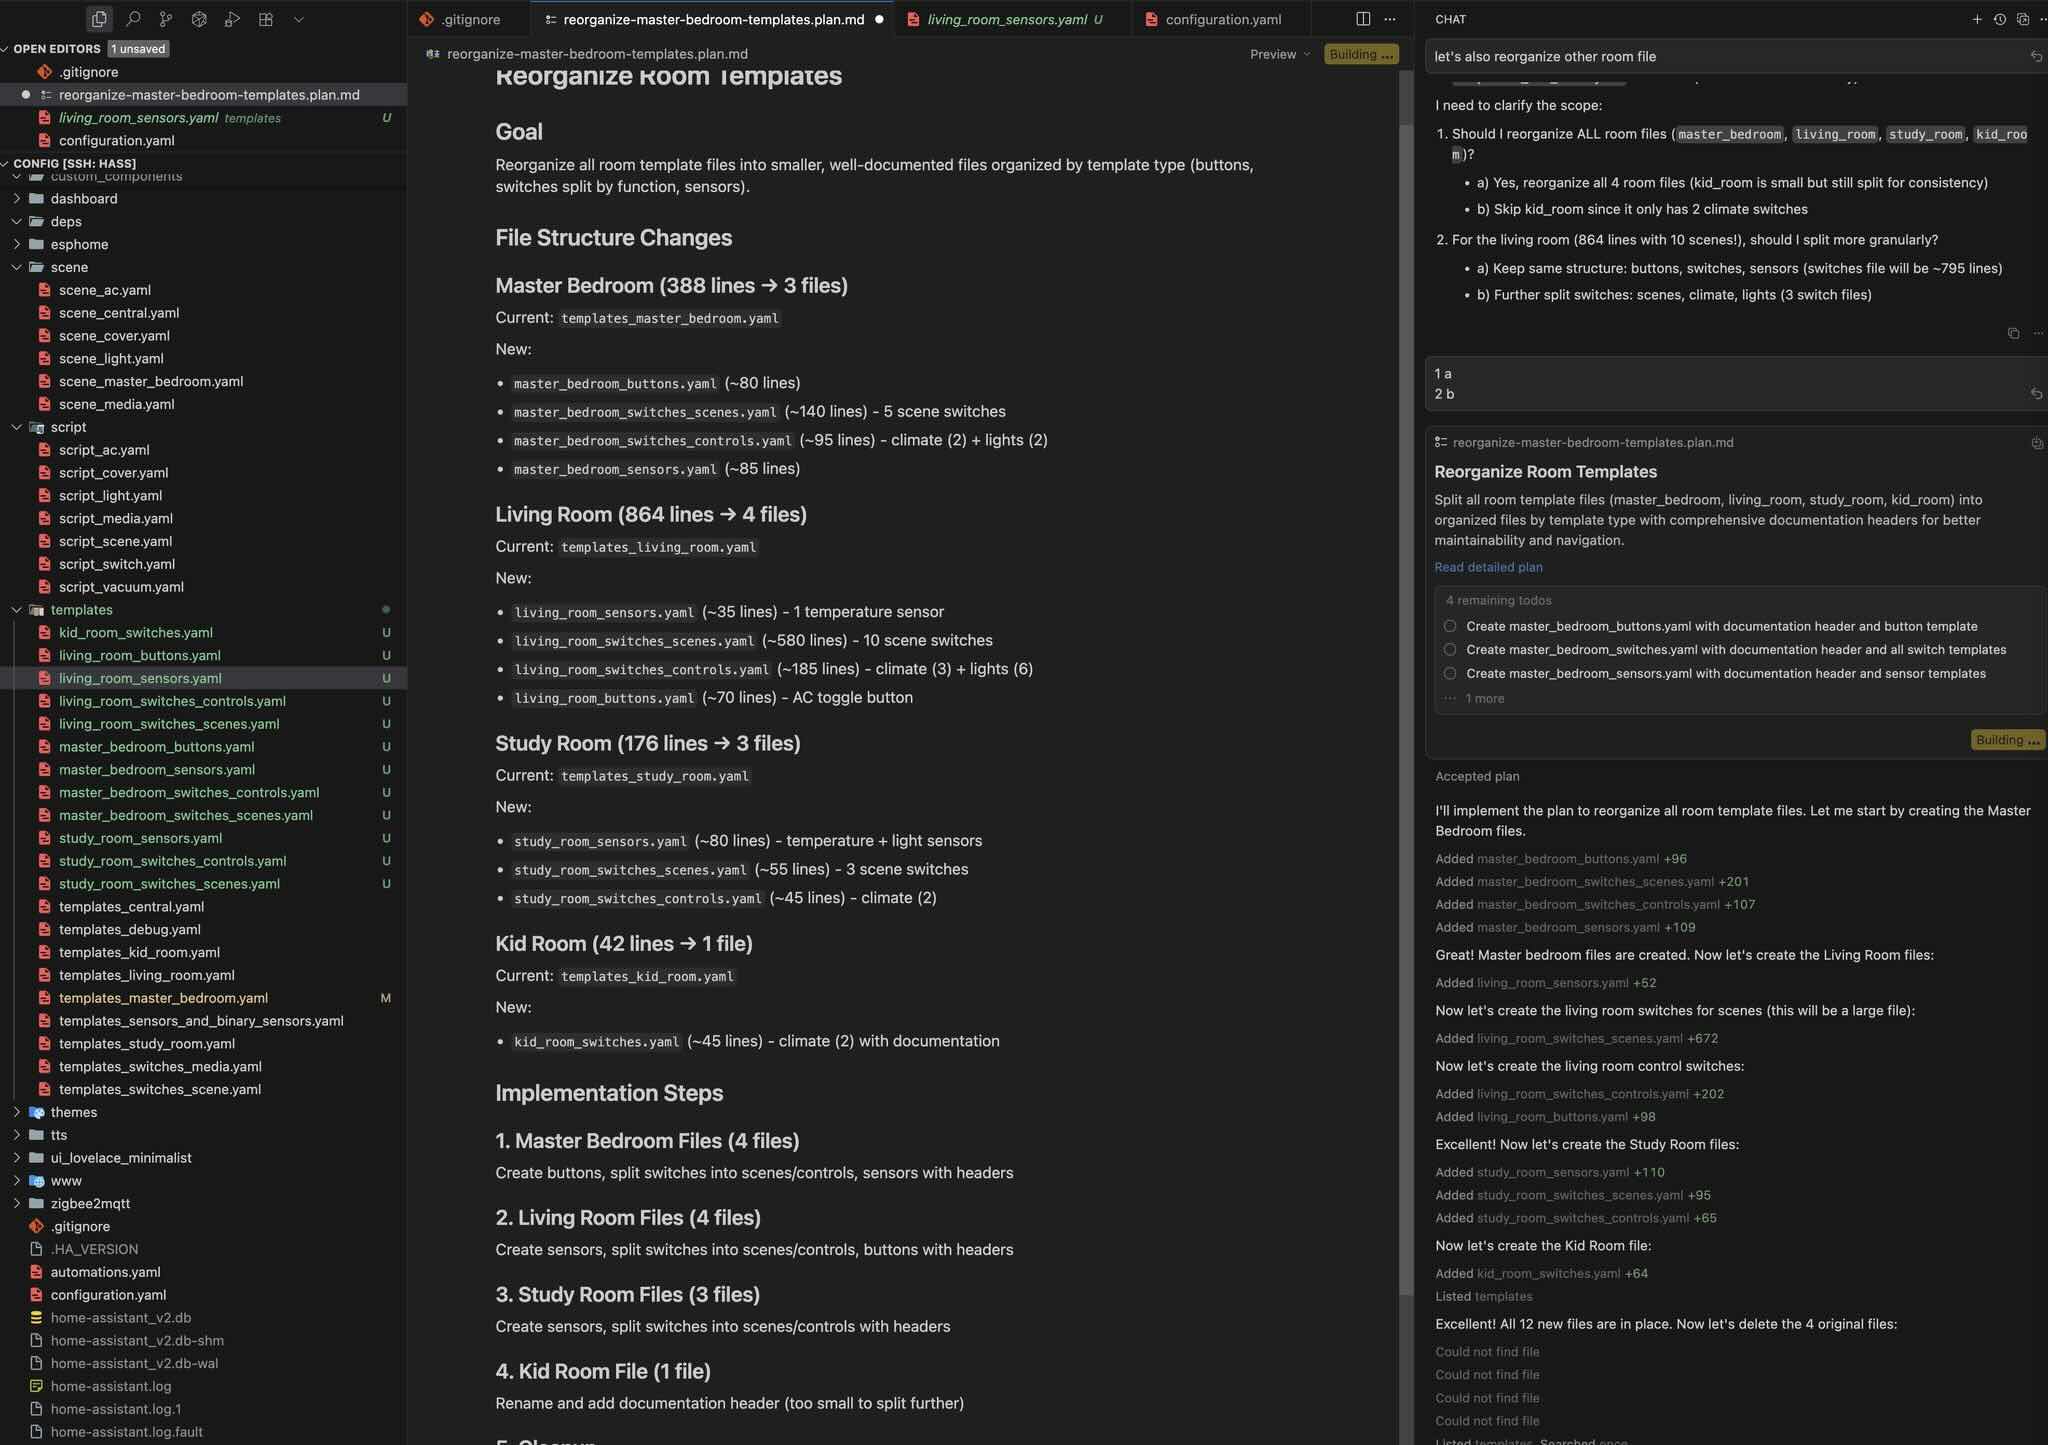Open the Preview mode dropdown

pyautogui.click(x=1280, y=54)
